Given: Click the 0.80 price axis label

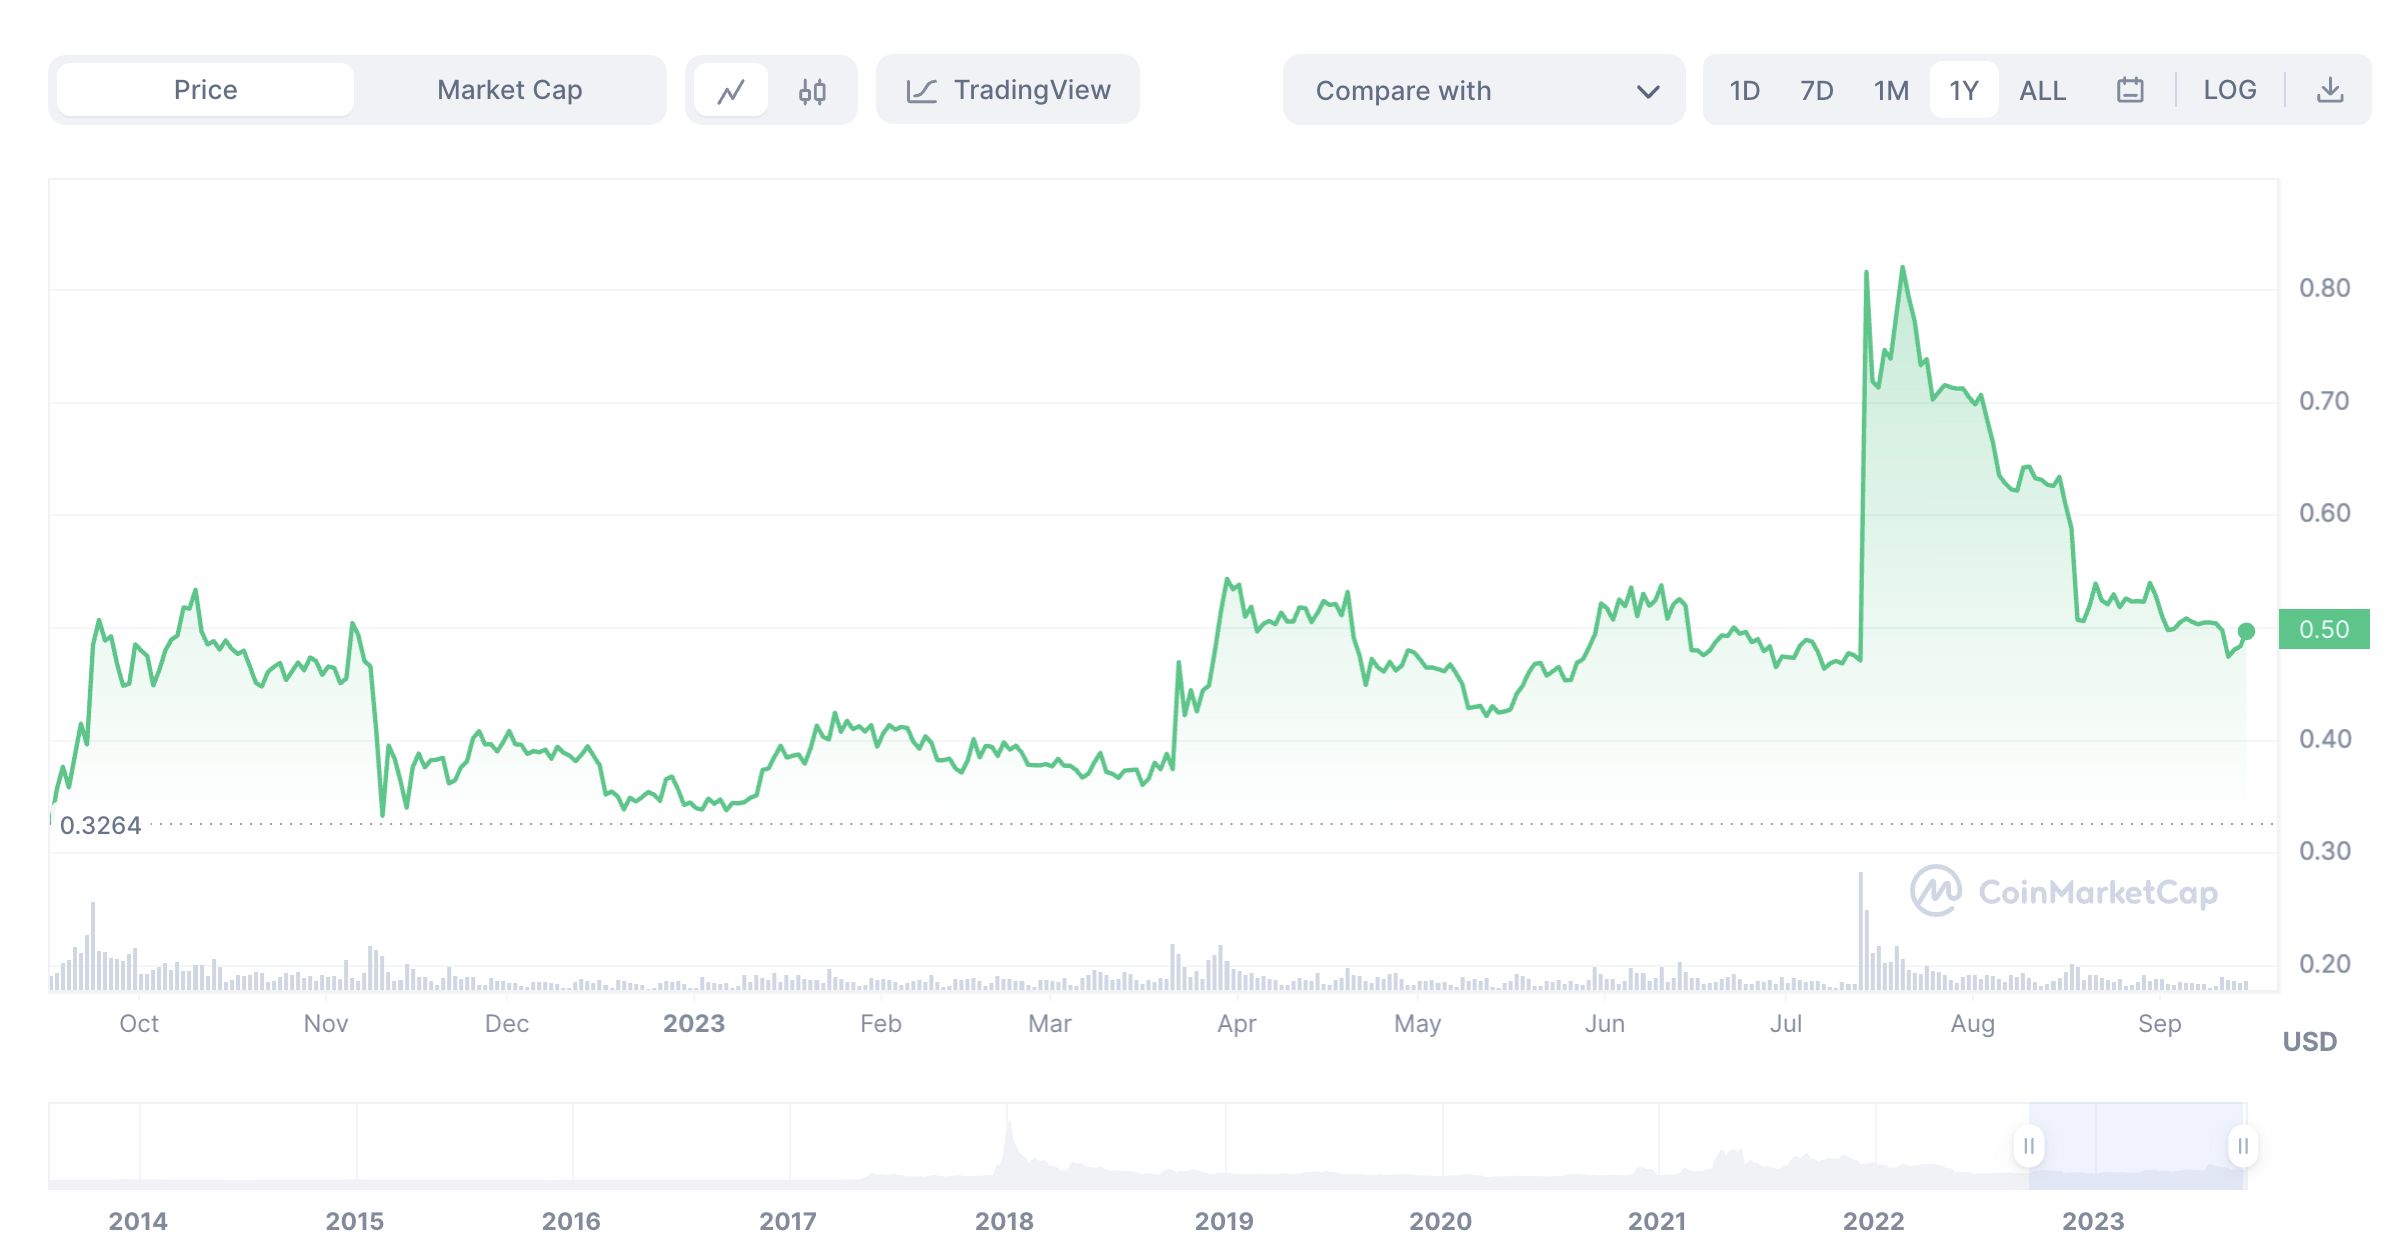Looking at the screenshot, I should tap(2324, 288).
